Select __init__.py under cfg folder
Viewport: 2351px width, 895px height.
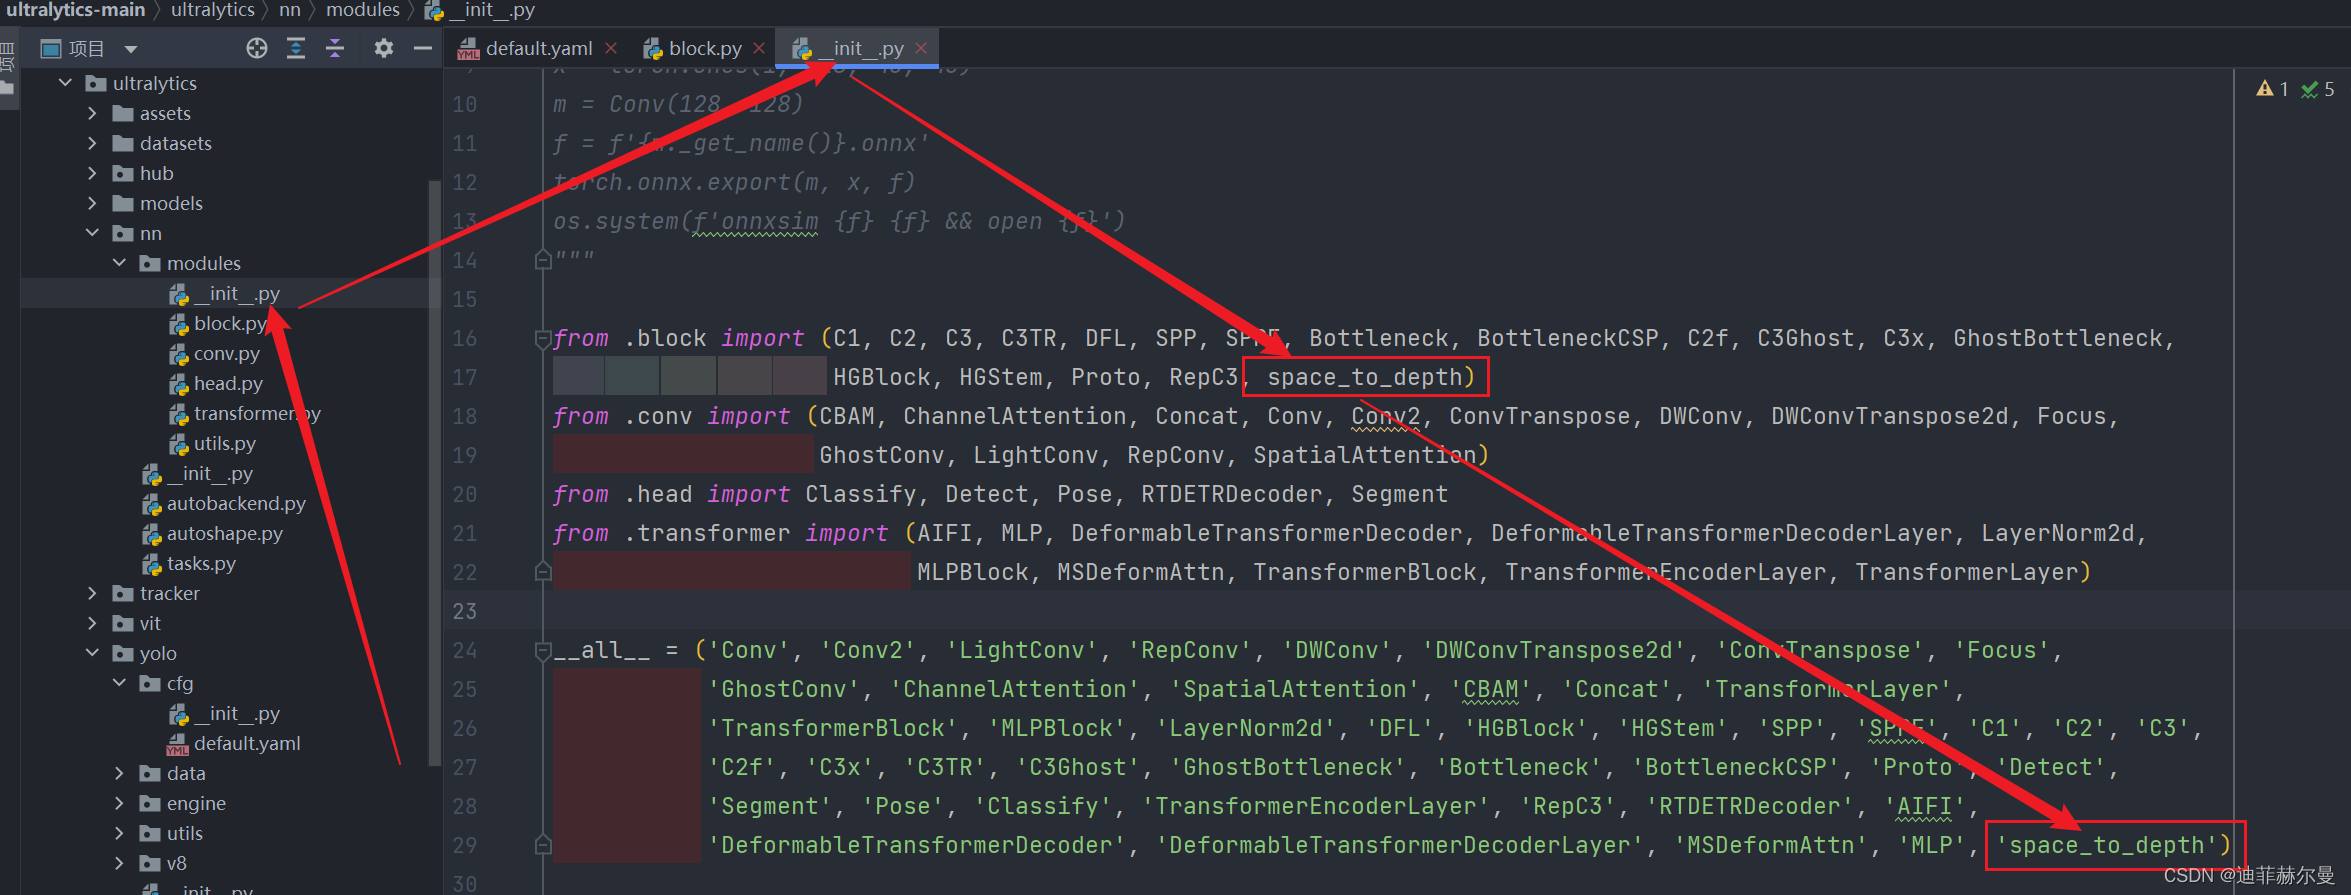[x=236, y=713]
